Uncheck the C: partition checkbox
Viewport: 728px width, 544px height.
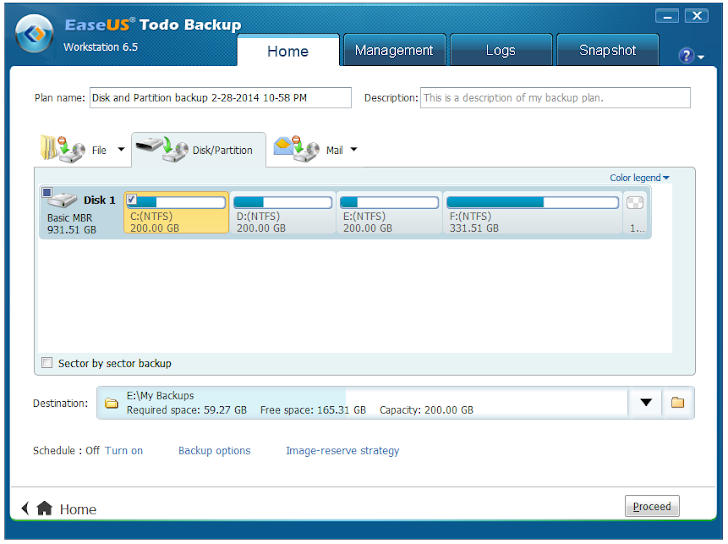[132, 199]
